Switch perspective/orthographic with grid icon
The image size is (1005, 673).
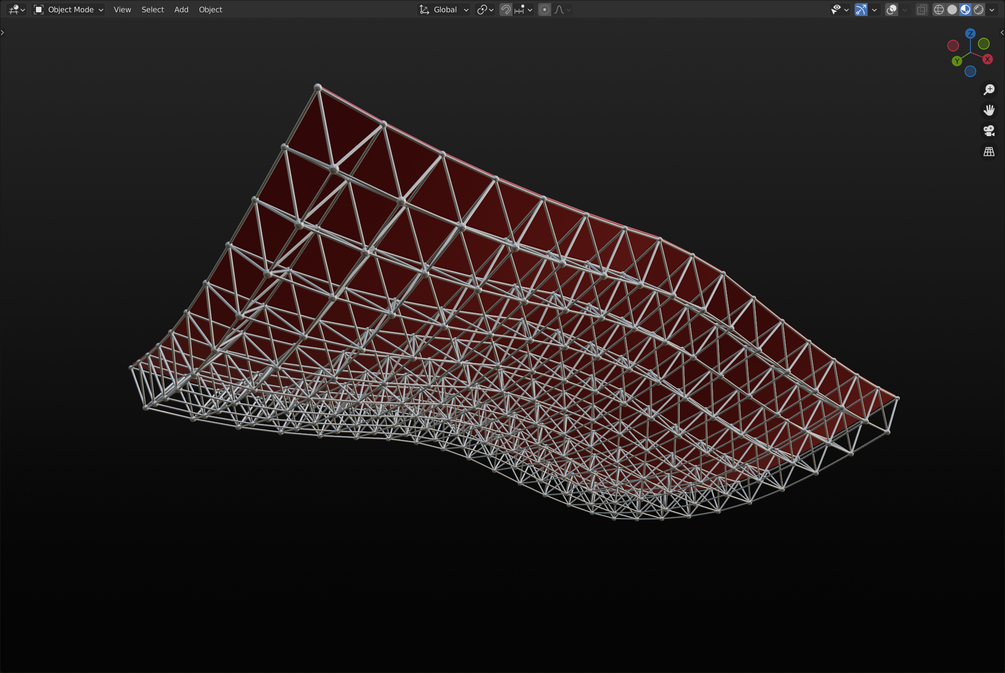(989, 151)
